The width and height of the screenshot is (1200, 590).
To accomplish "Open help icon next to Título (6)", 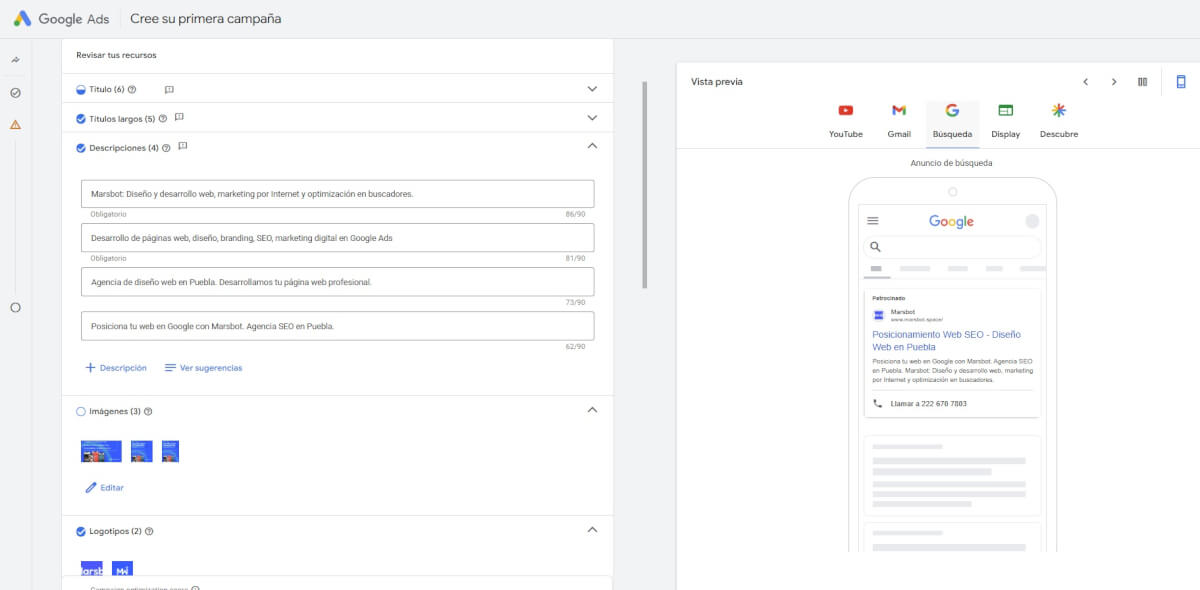I will point(132,90).
